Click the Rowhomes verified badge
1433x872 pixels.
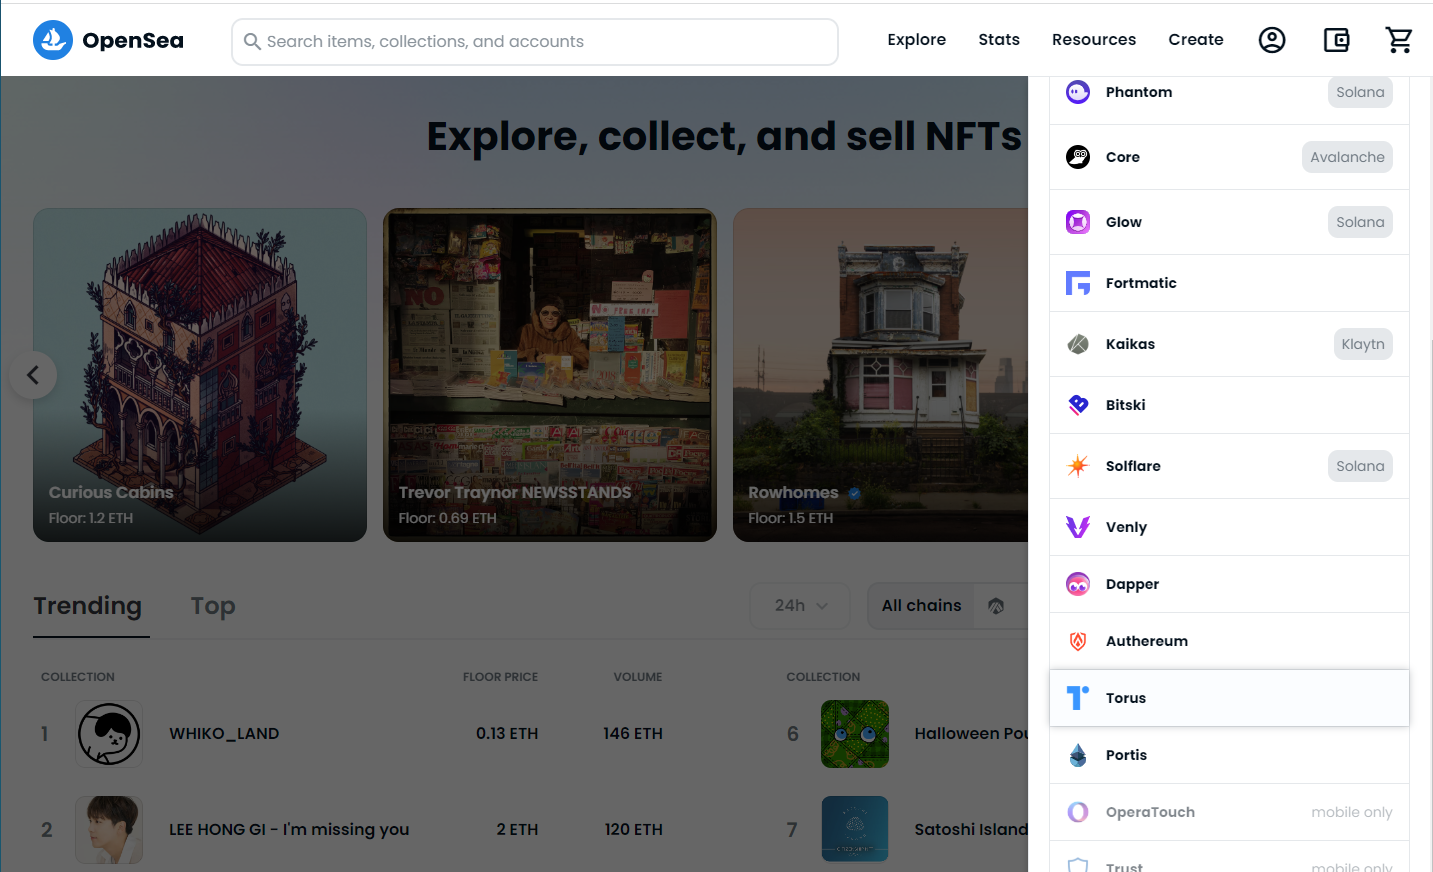pos(854,493)
